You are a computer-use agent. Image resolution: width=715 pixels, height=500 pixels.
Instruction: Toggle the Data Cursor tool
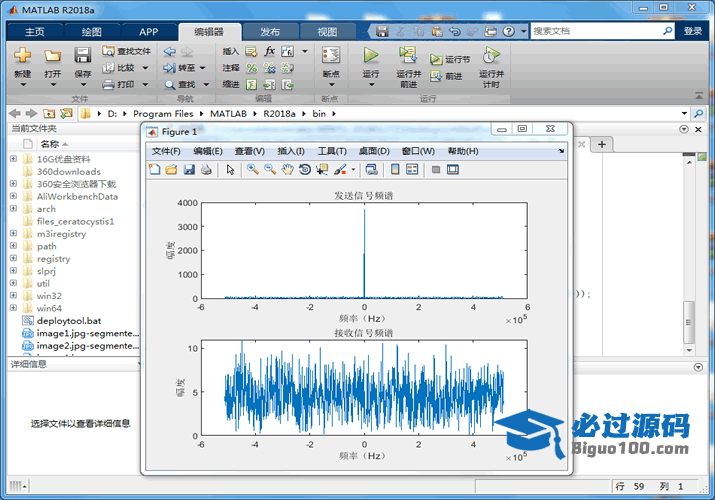[322, 170]
